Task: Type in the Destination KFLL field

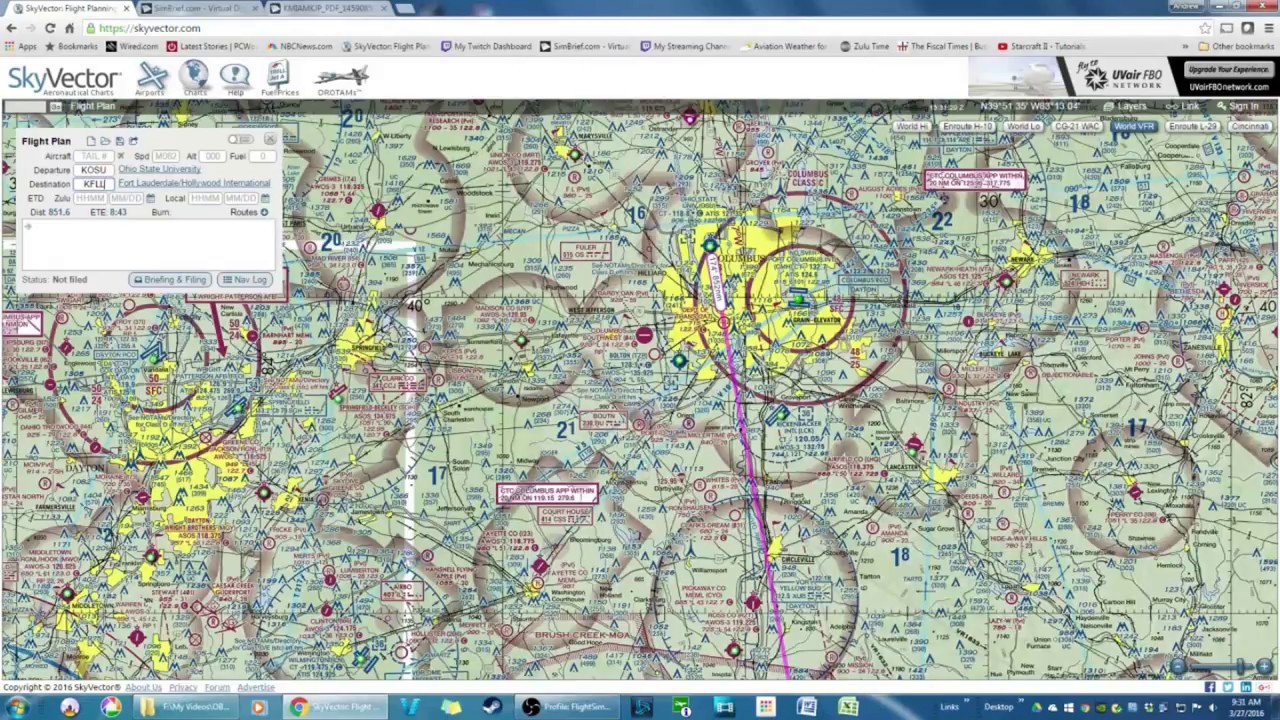Action: pyautogui.click(x=93, y=184)
